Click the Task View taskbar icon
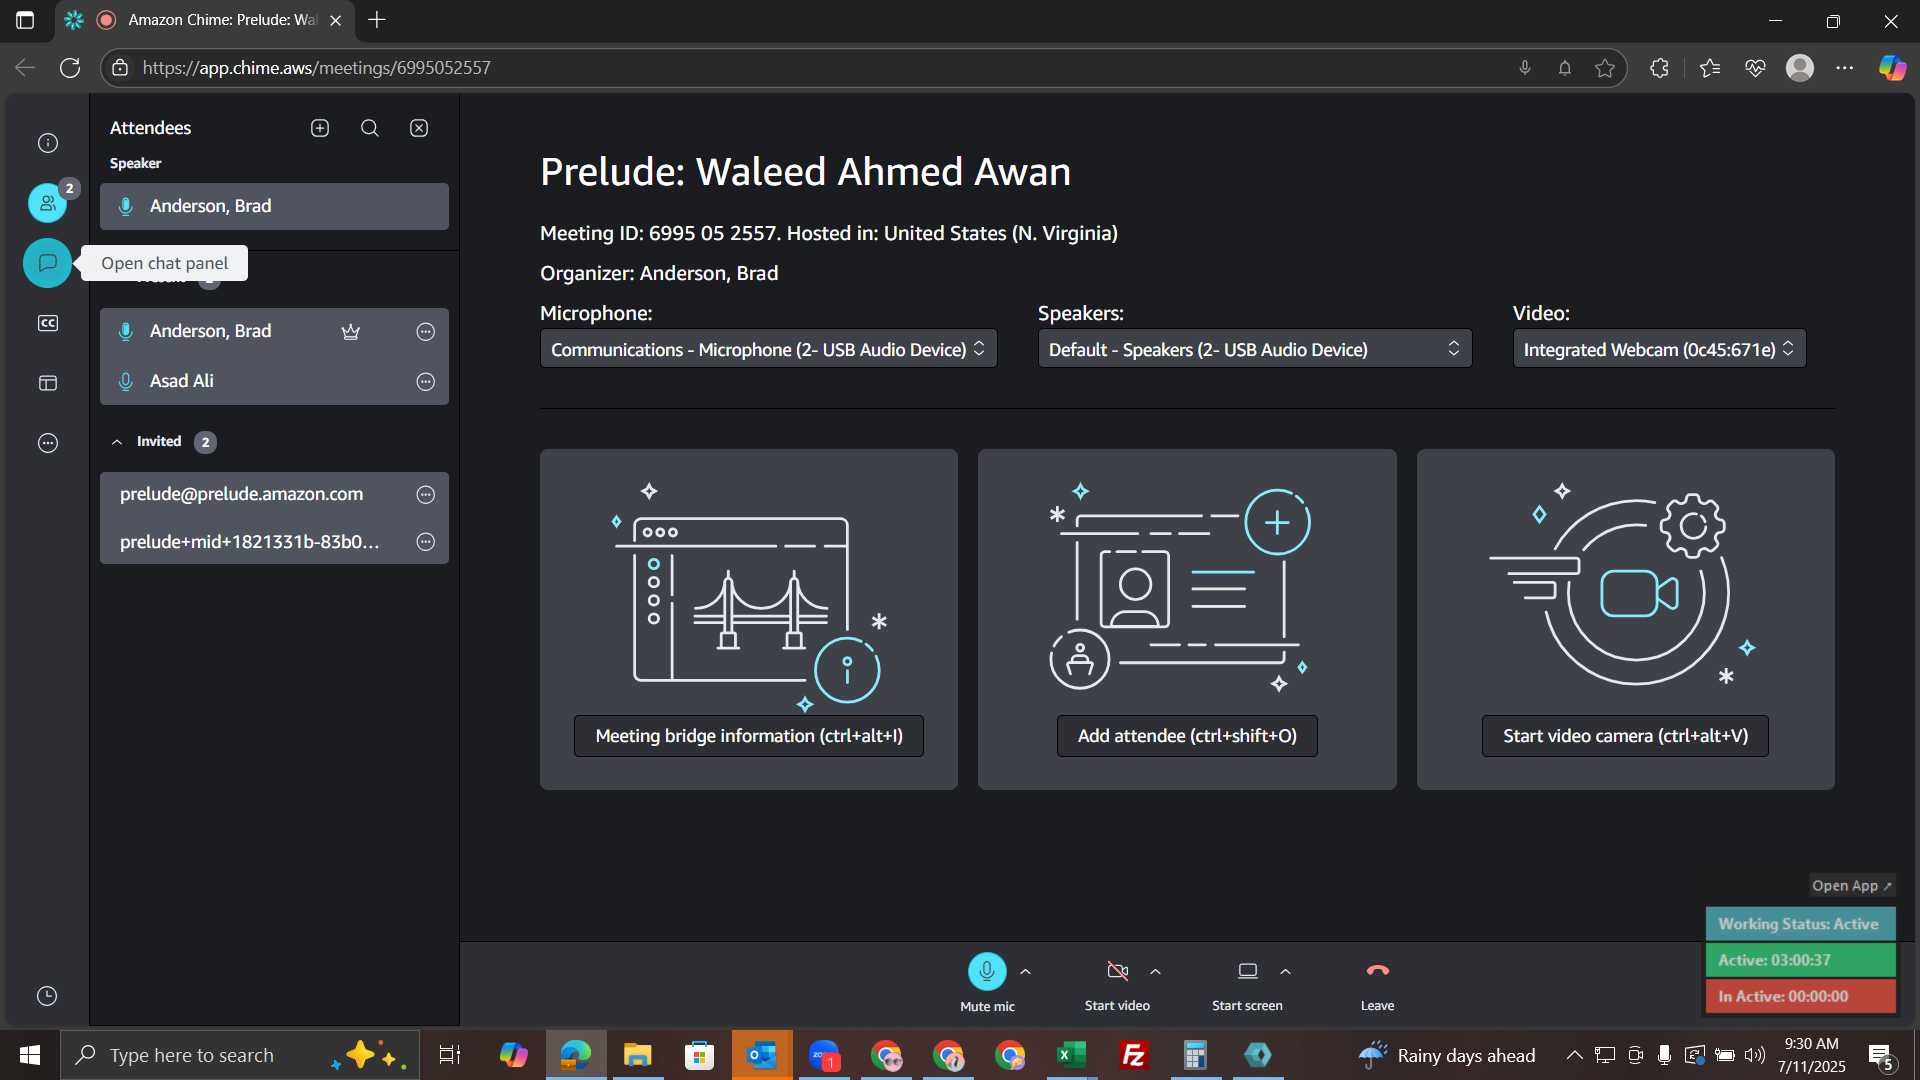The height and width of the screenshot is (1080, 1920). tap(450, 1055)
